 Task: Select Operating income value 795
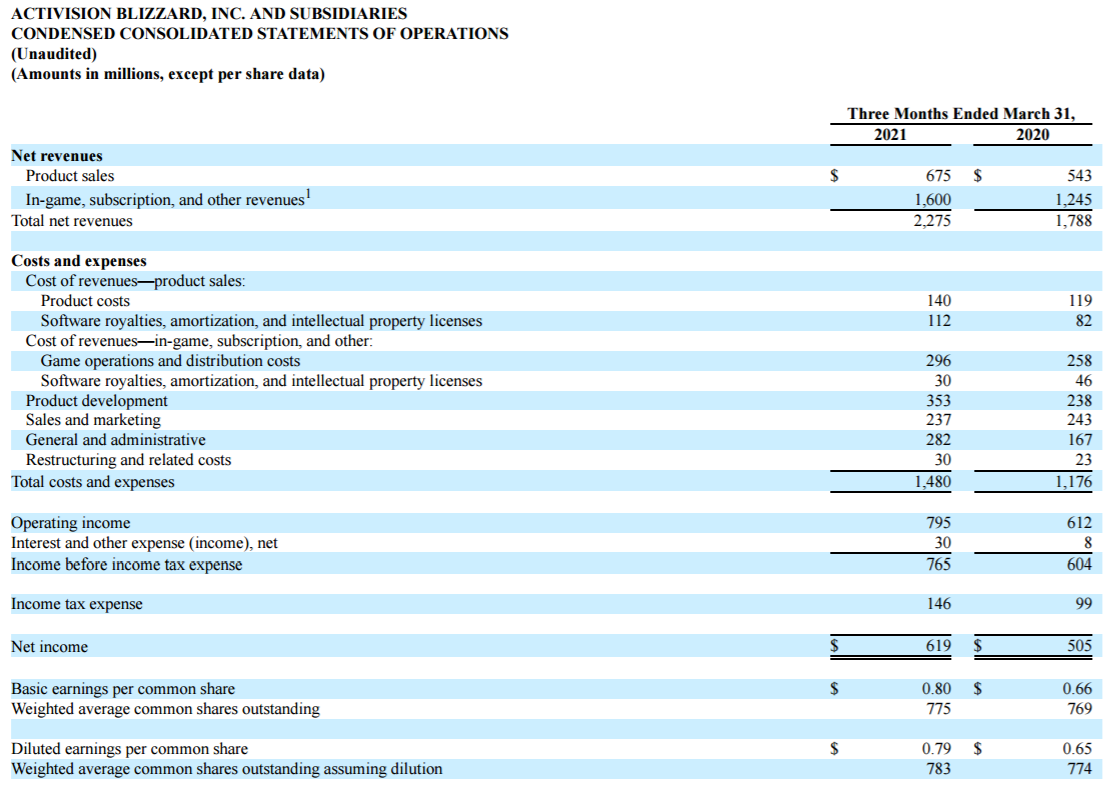coord(938,522)
